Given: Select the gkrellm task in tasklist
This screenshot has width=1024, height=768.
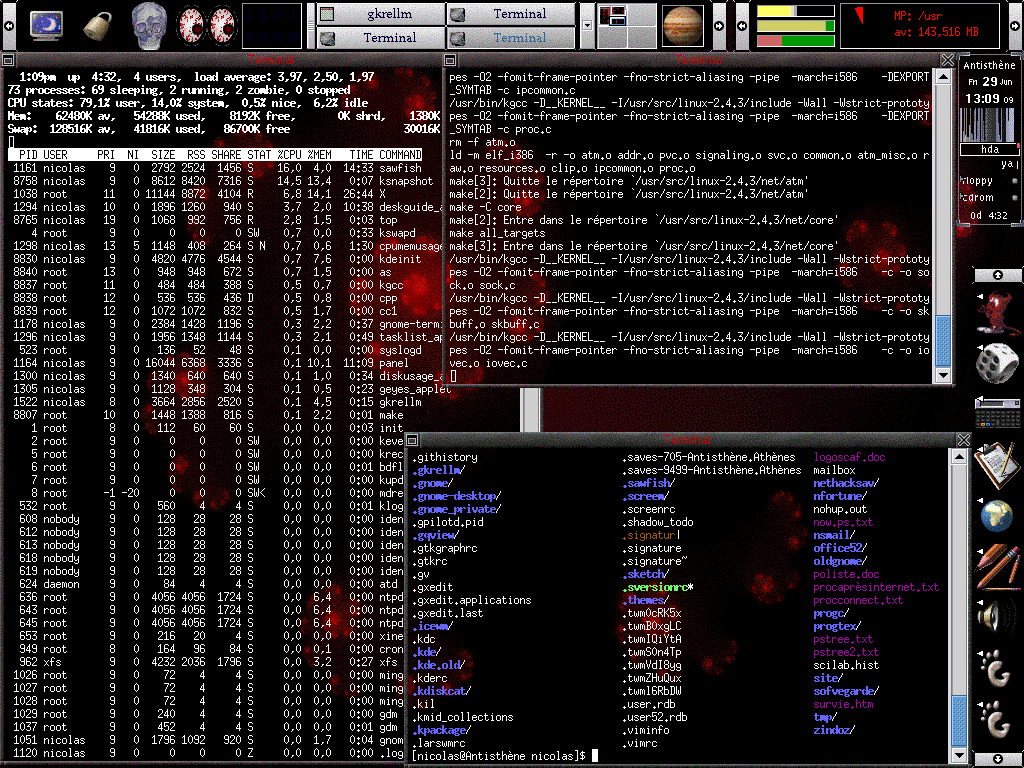Looking at the screenshot, I should click(x=380, y=14).
